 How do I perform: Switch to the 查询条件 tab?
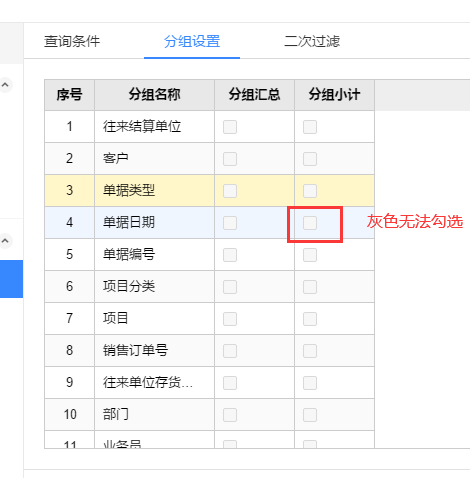72,41
